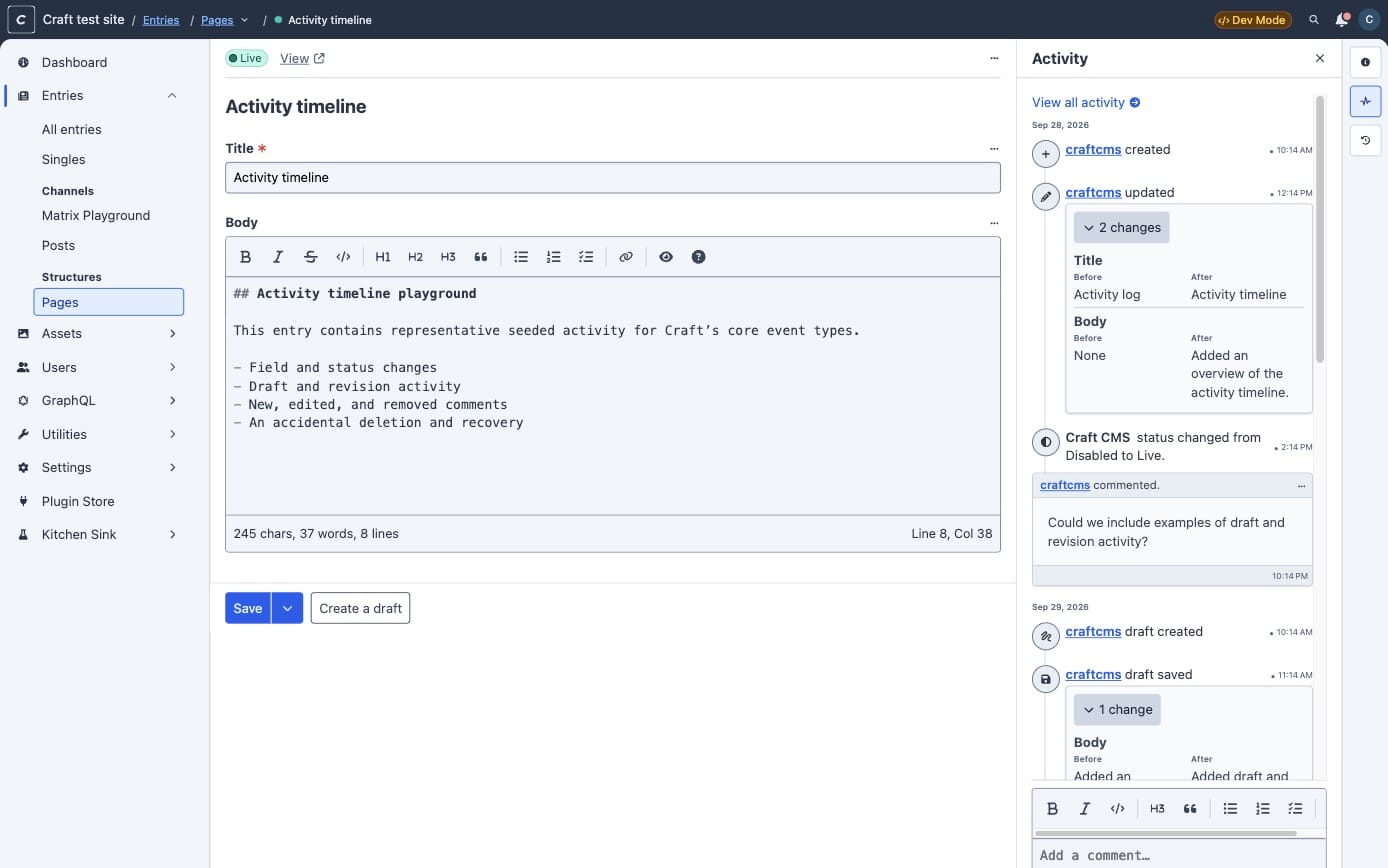Click the Create a draft button

tap(360, 608)
